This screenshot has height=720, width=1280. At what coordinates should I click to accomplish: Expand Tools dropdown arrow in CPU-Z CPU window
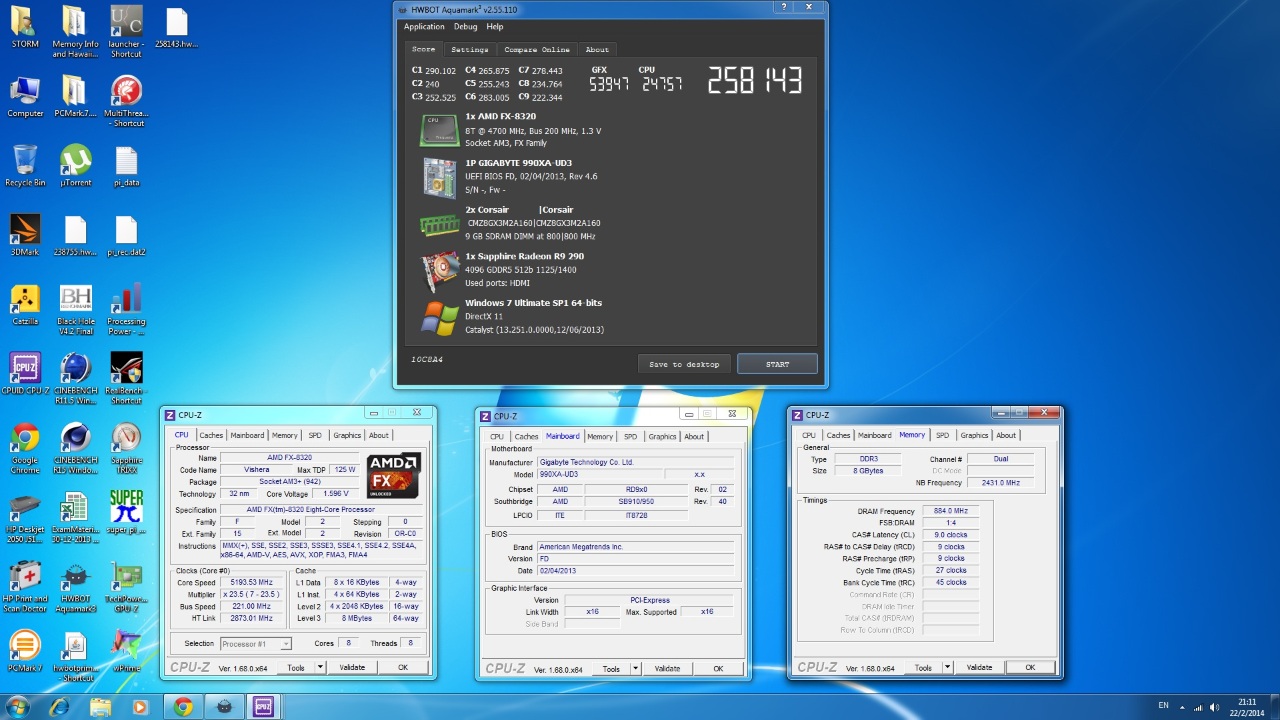click(x=320, y=667)
